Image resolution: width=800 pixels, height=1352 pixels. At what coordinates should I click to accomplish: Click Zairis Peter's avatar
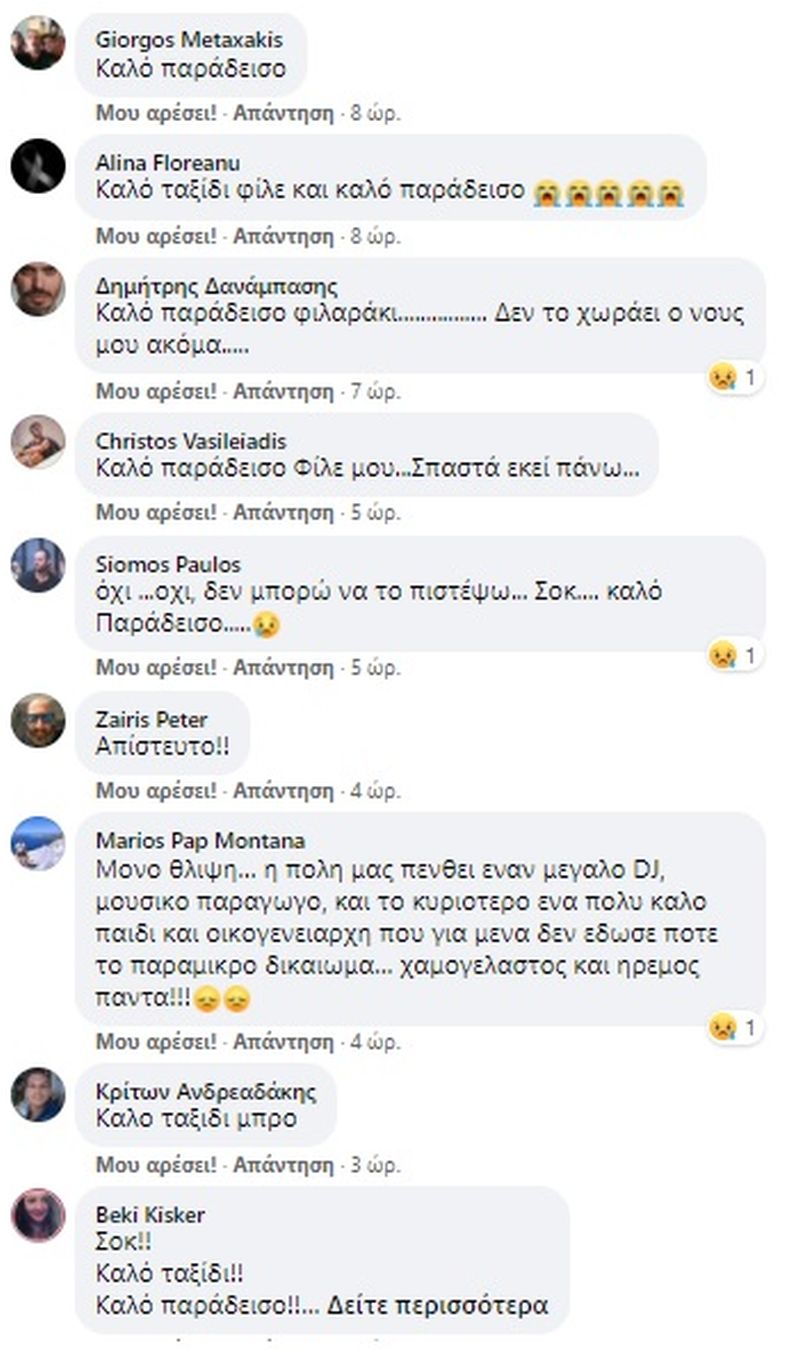click(x=38, y=720)
